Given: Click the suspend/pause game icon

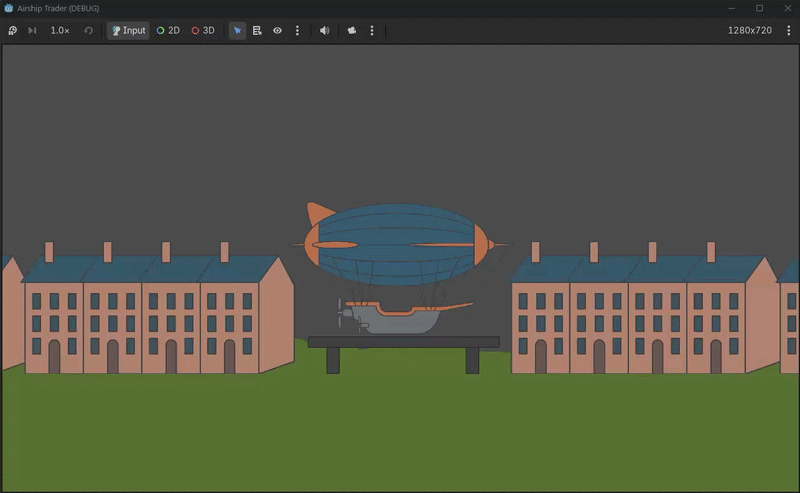Looking at the screenshot, I should coord(13,31).
